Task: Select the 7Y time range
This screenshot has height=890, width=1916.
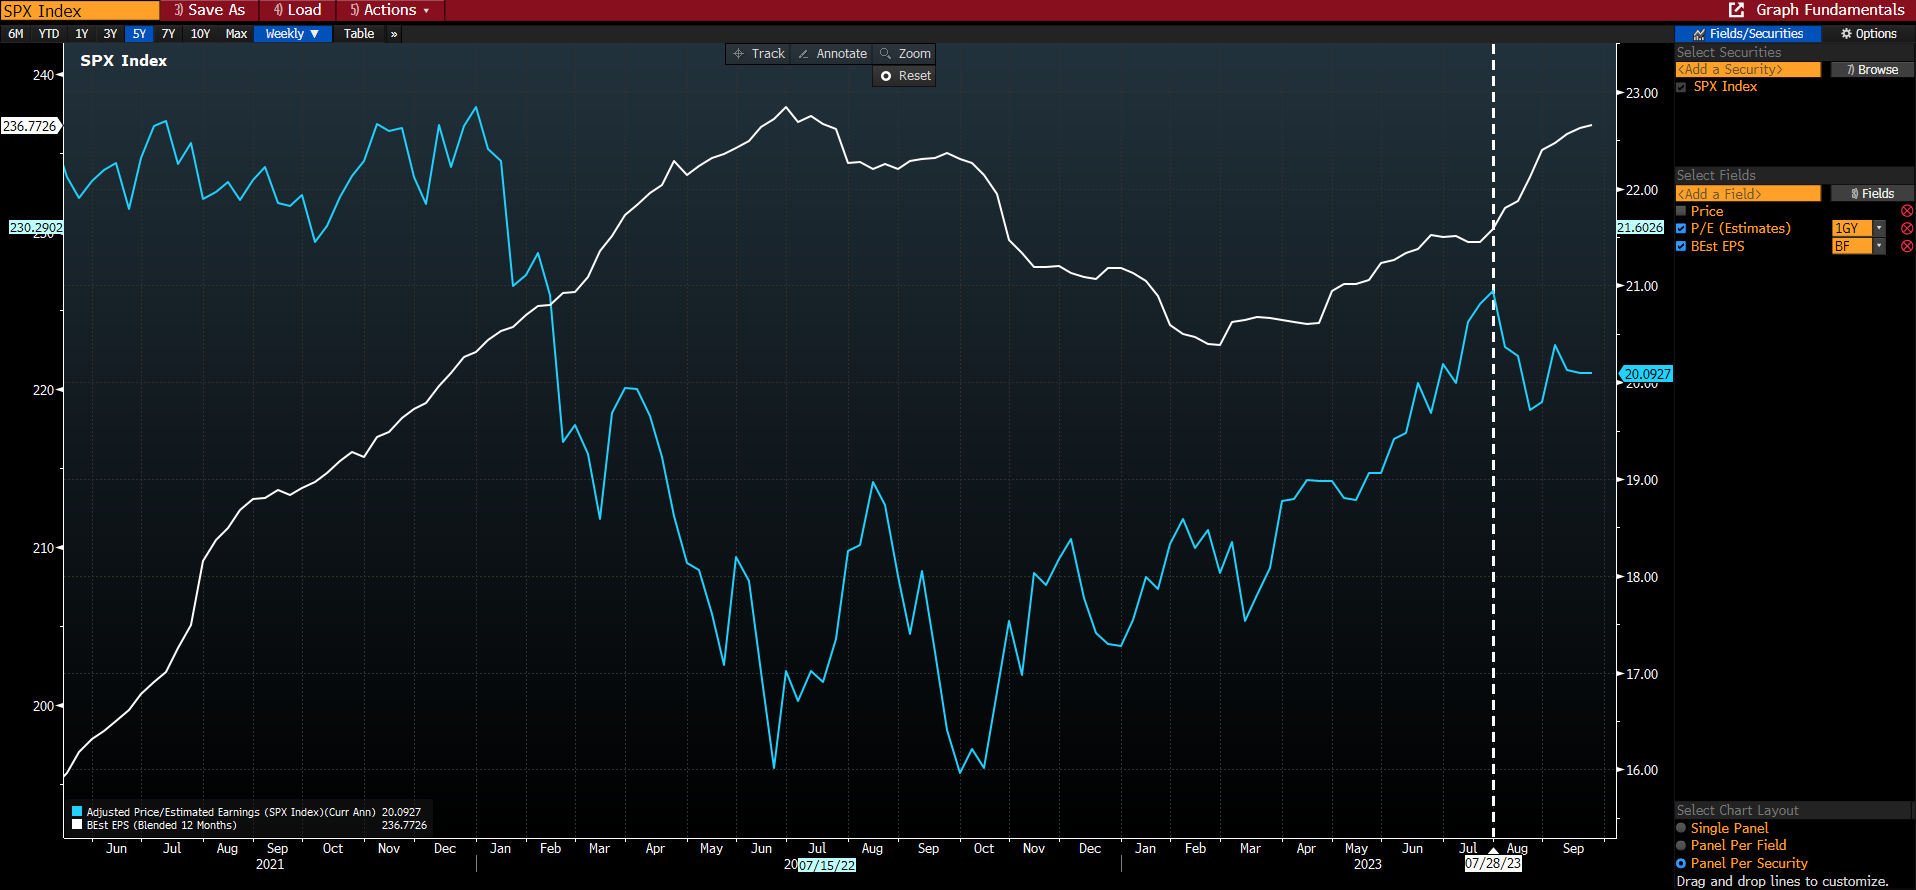Action: [168, 34]
